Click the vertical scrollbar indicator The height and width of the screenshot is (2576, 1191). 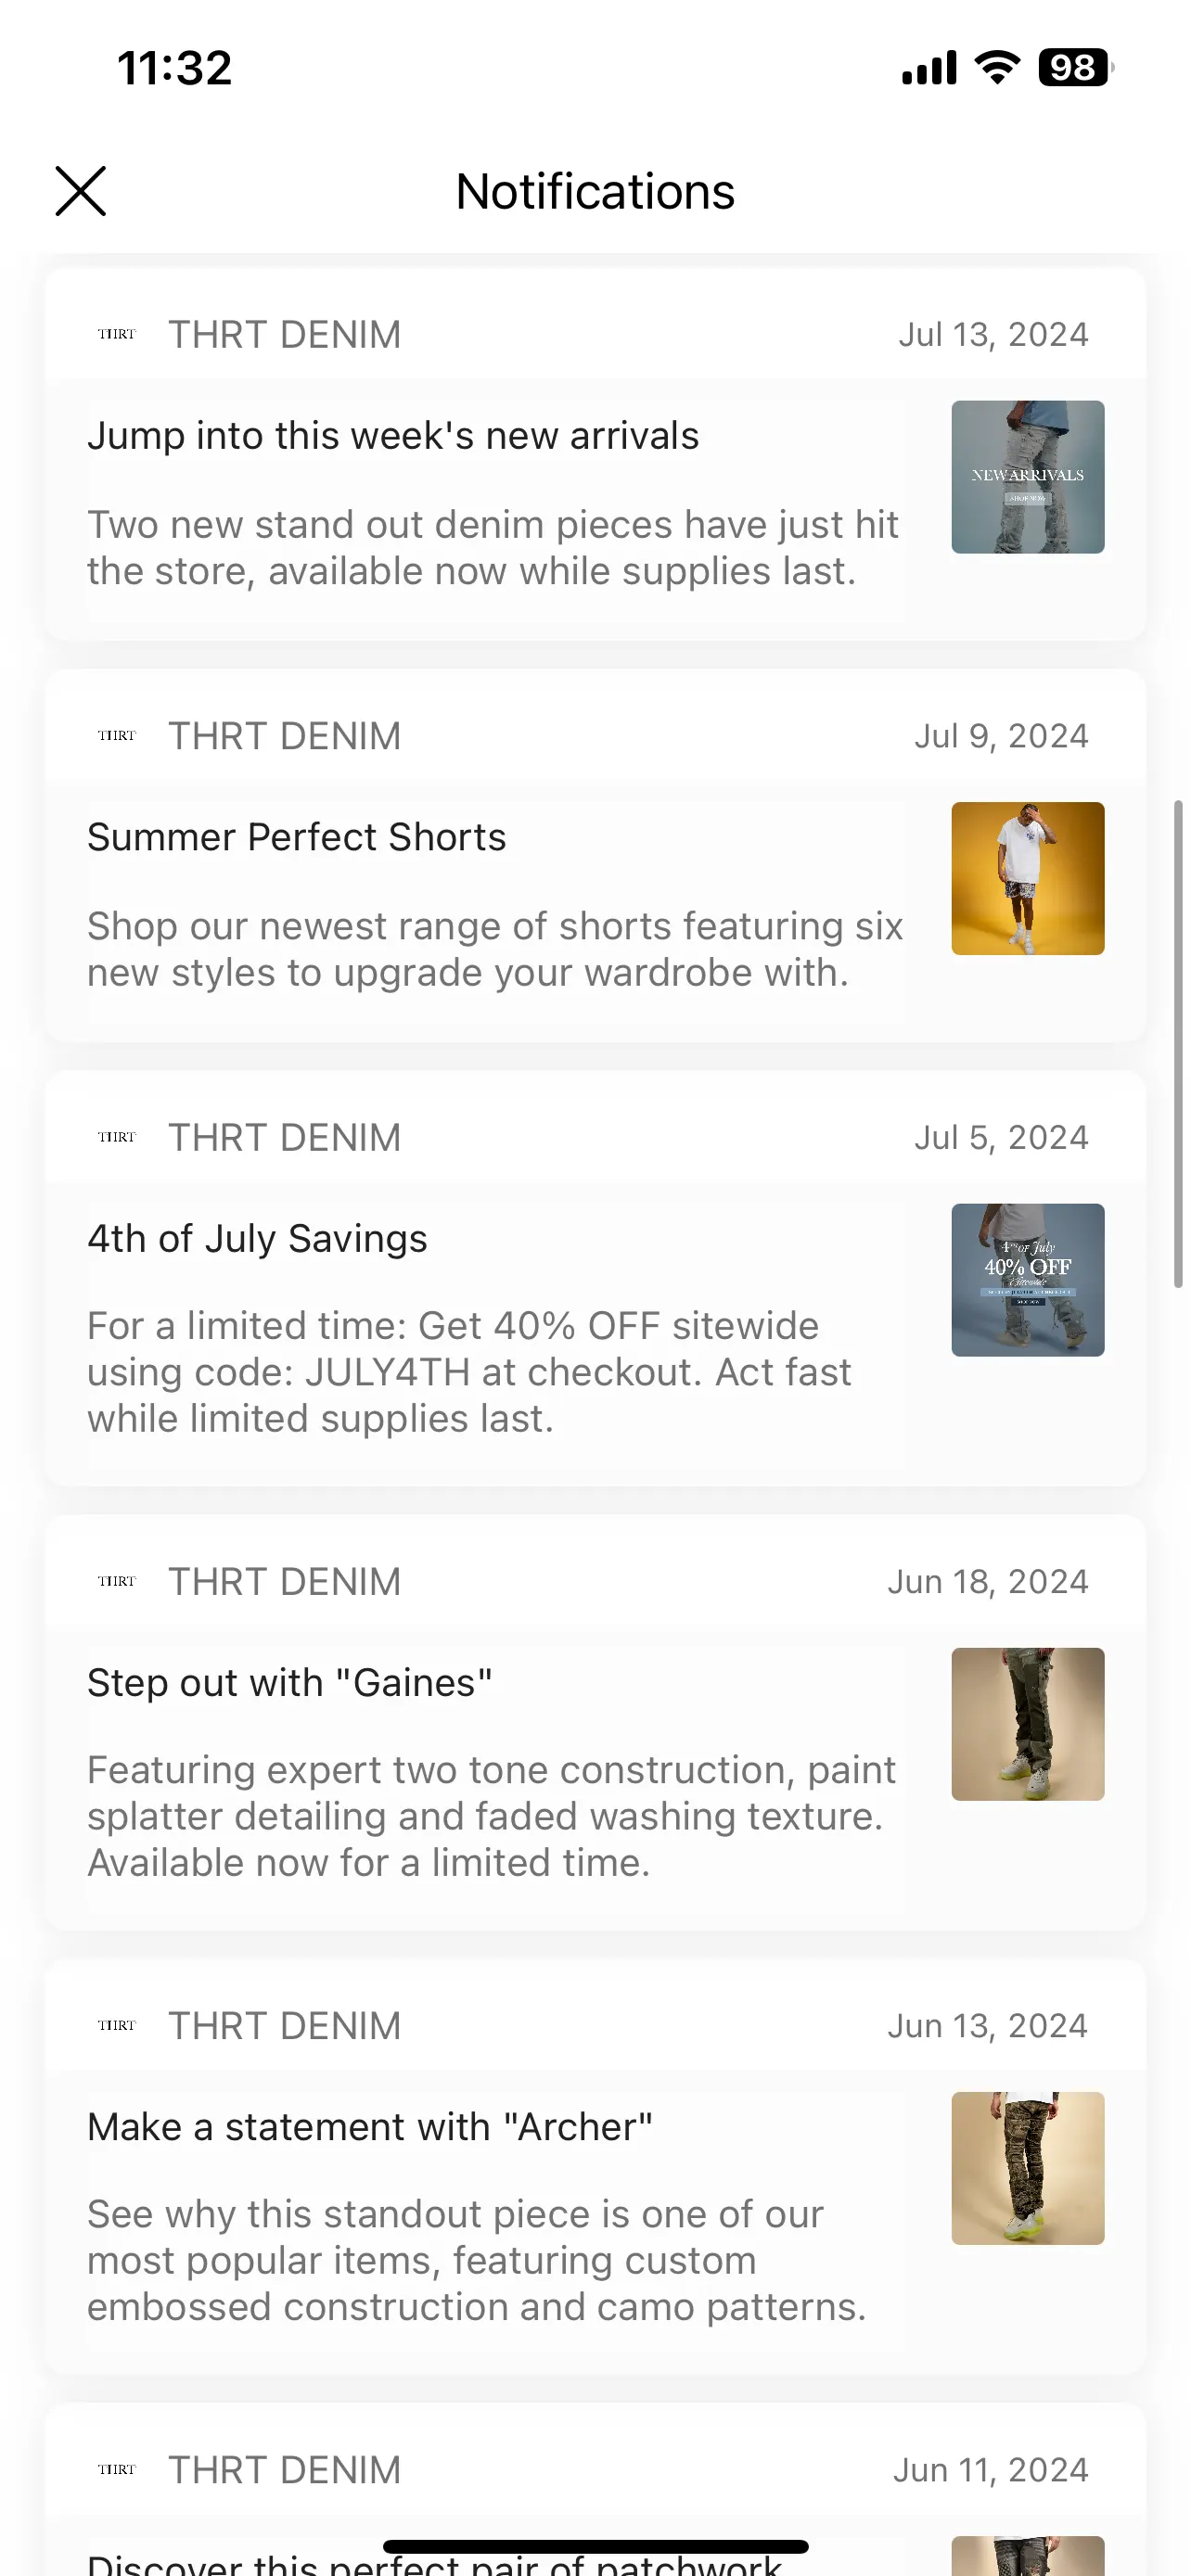[x=1178, y=1043]
